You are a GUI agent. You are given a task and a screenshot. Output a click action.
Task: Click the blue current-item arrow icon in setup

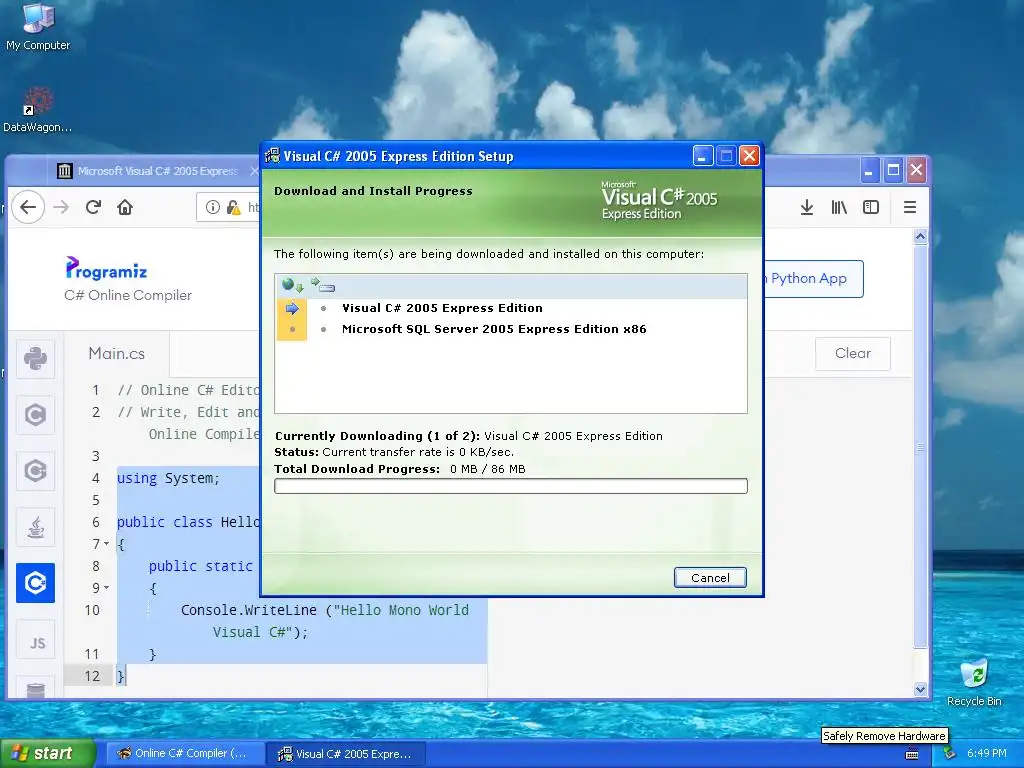pyautogui.click(x=292, y=308)
